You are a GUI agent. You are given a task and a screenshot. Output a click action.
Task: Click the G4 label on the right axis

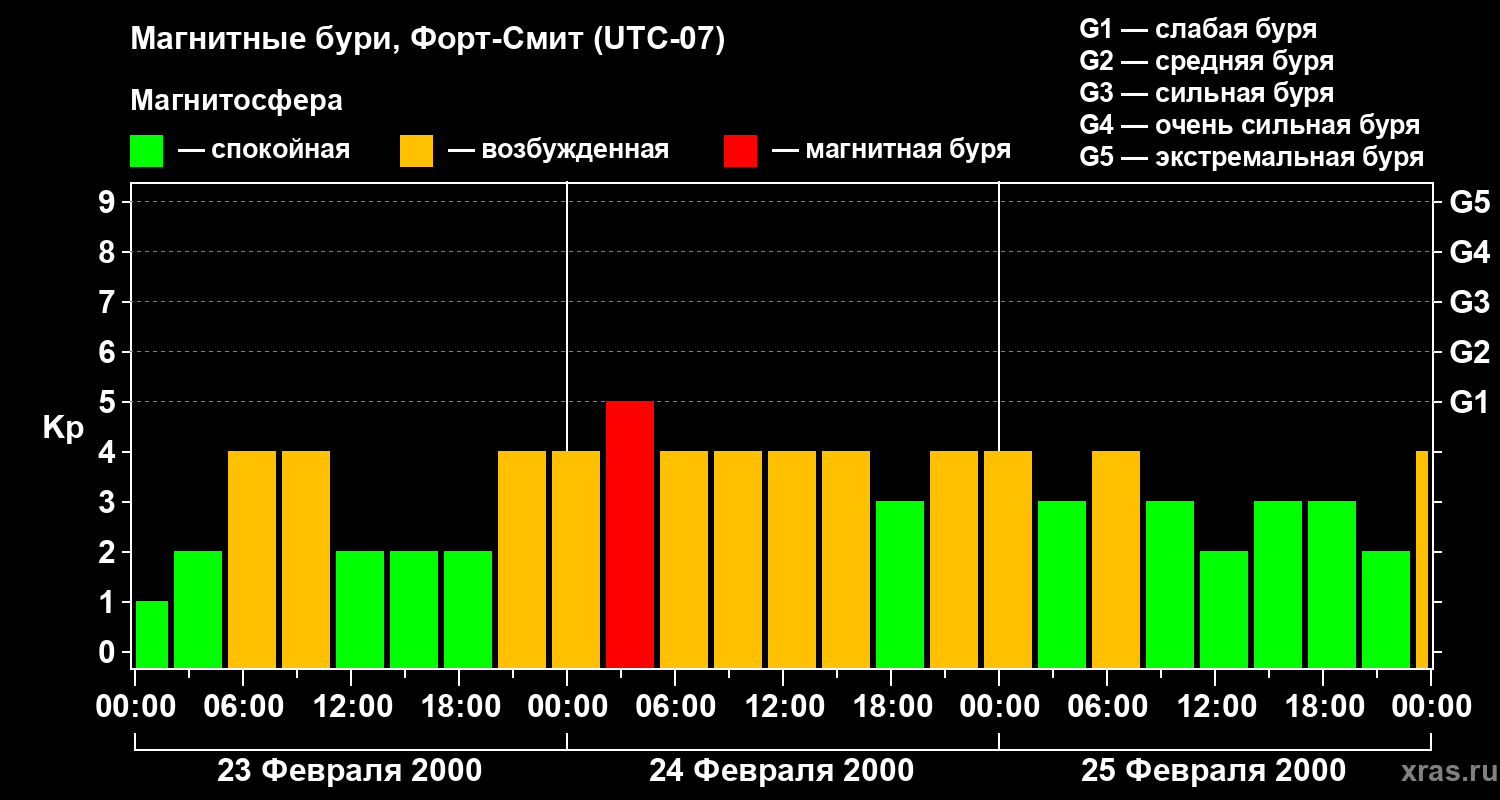point(1469,252)
